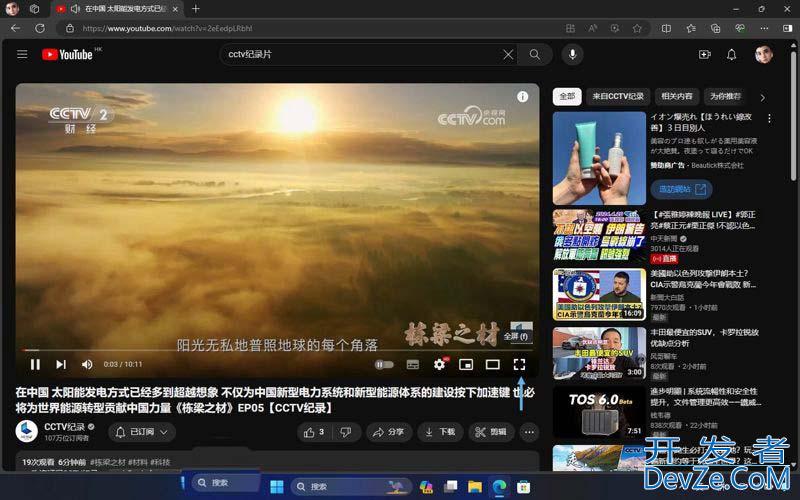
Task: Open the notifications bell
Action: [731, 54]
